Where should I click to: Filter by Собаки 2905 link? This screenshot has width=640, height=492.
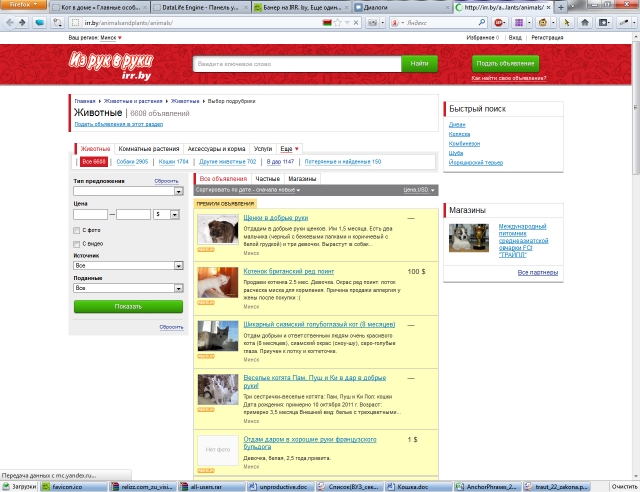(x=132, y=162)
